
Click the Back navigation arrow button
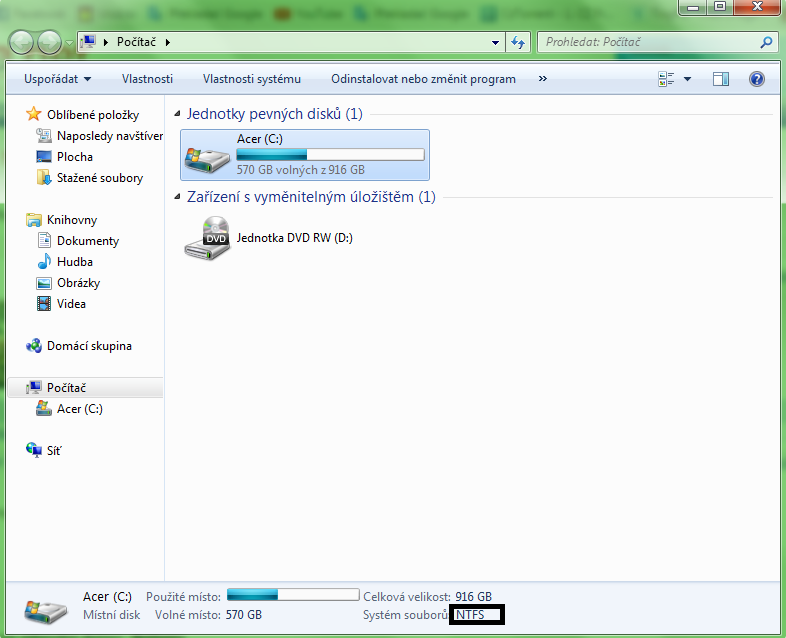(x=22, y=42)
